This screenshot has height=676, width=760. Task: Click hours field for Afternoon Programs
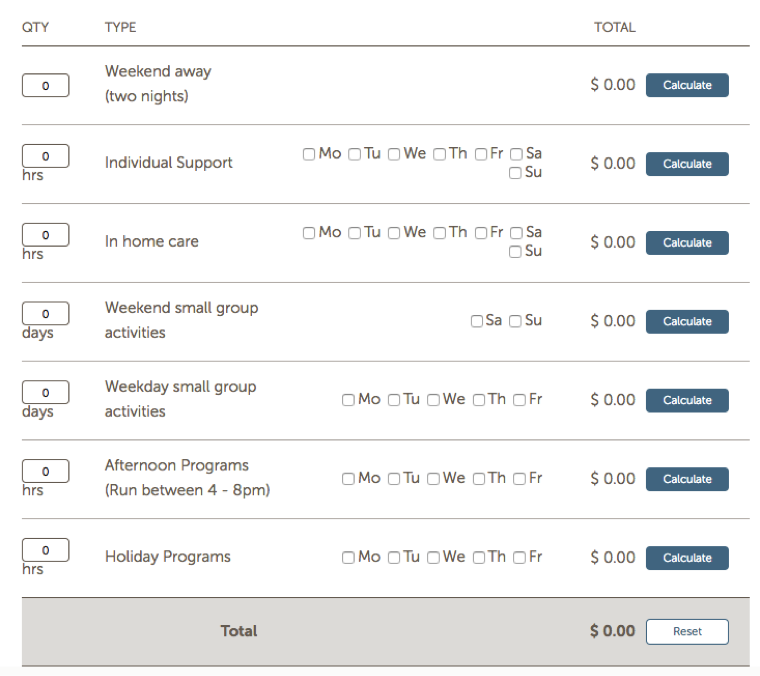tap(46, 471)
